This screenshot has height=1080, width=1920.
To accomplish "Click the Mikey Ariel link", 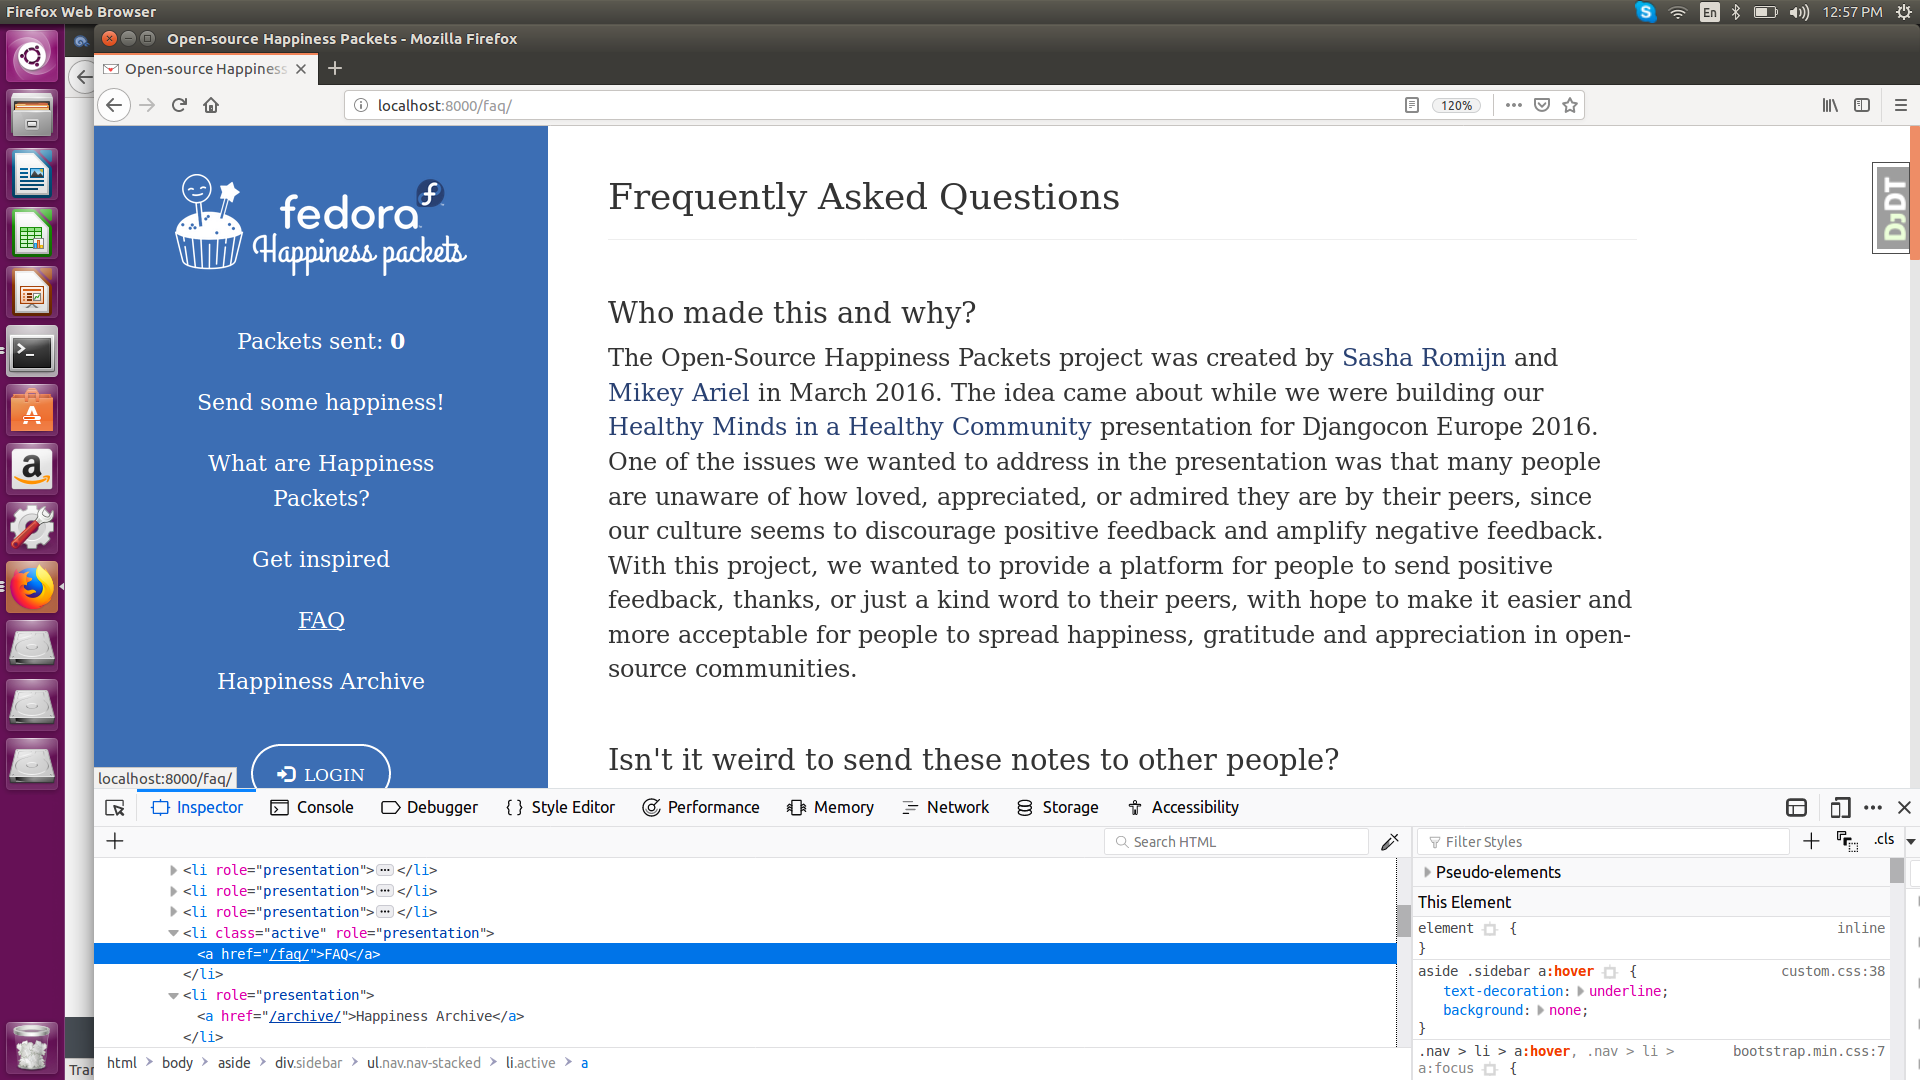I will [678, 392].
